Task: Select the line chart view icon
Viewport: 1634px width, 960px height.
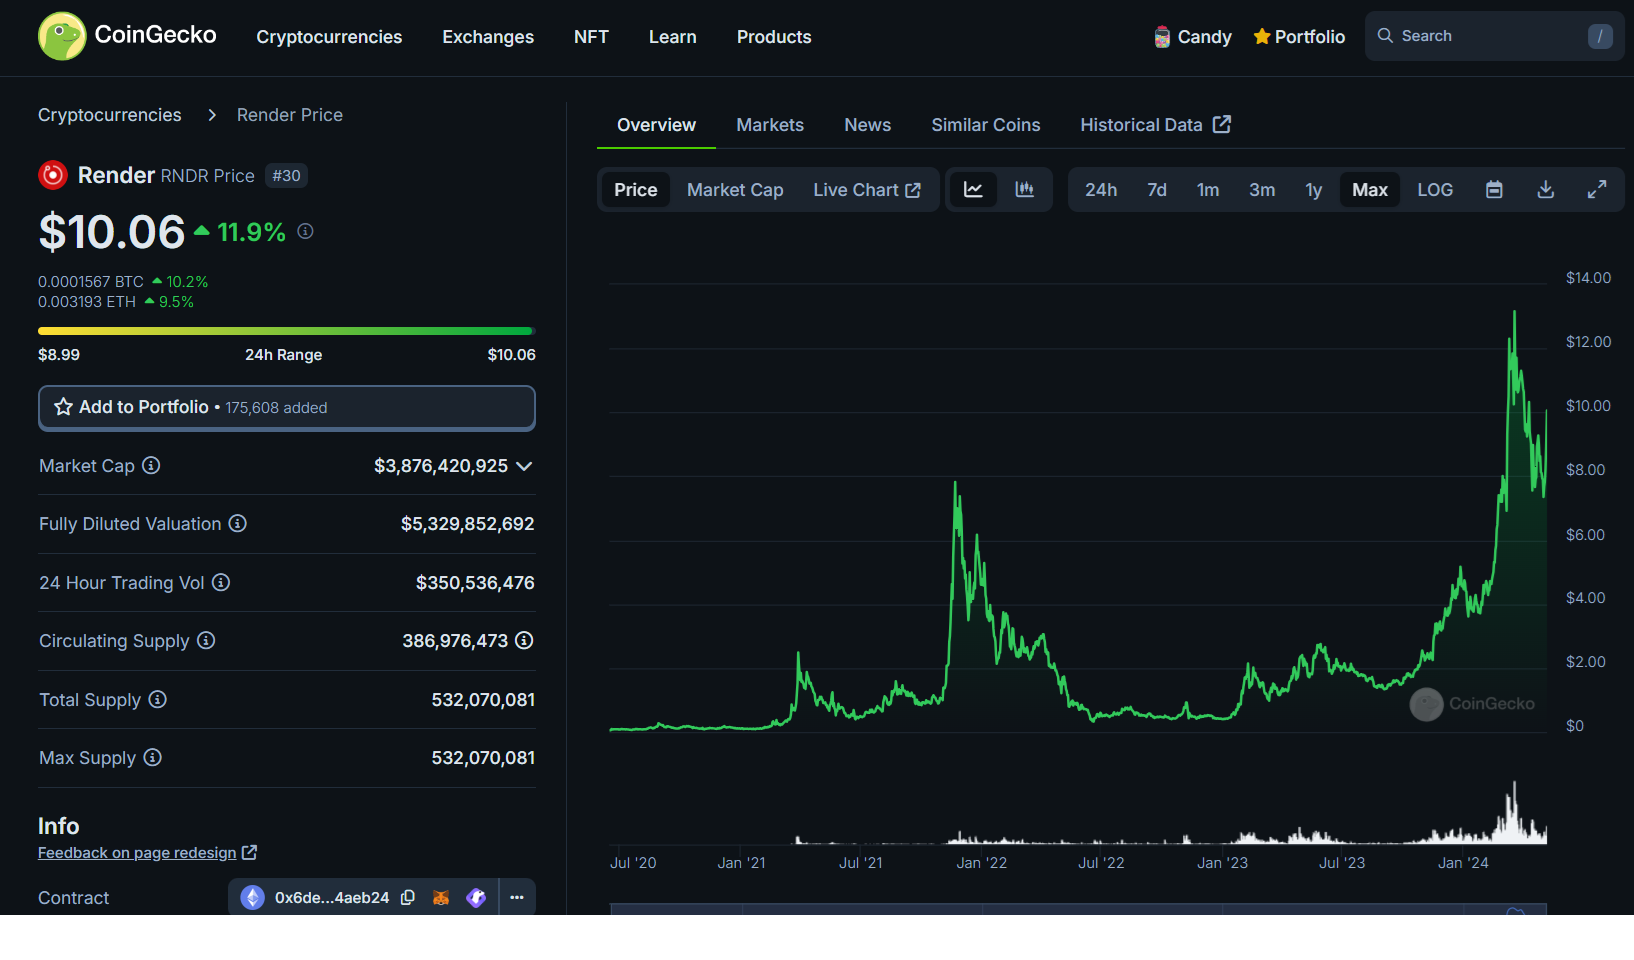Action: coord(973,189)
